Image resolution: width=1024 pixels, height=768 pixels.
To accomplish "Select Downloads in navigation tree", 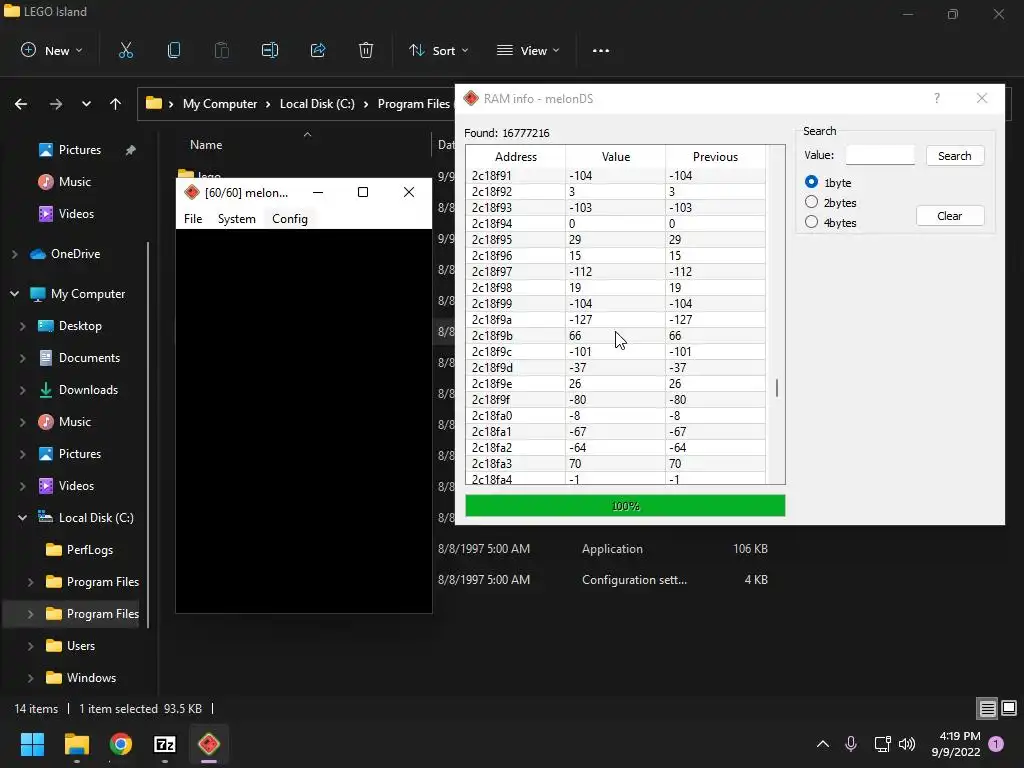I will pos(78,390).
